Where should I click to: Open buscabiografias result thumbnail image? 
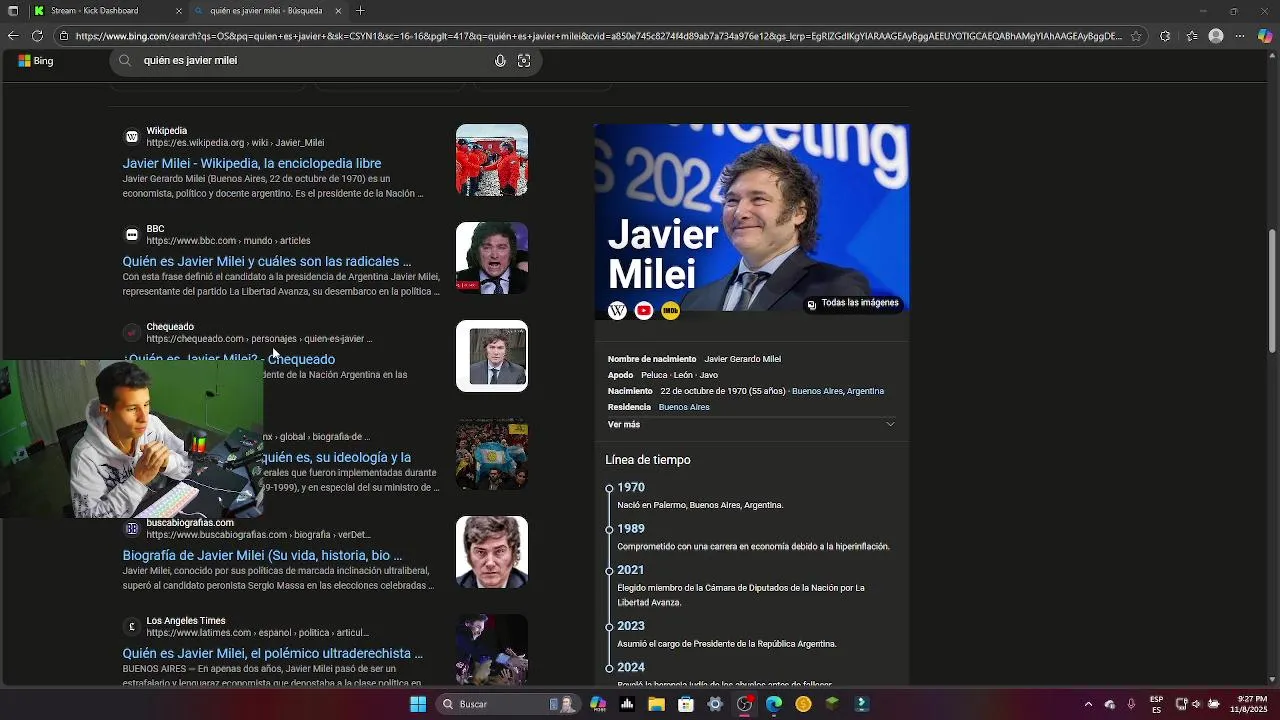[492, 552]
